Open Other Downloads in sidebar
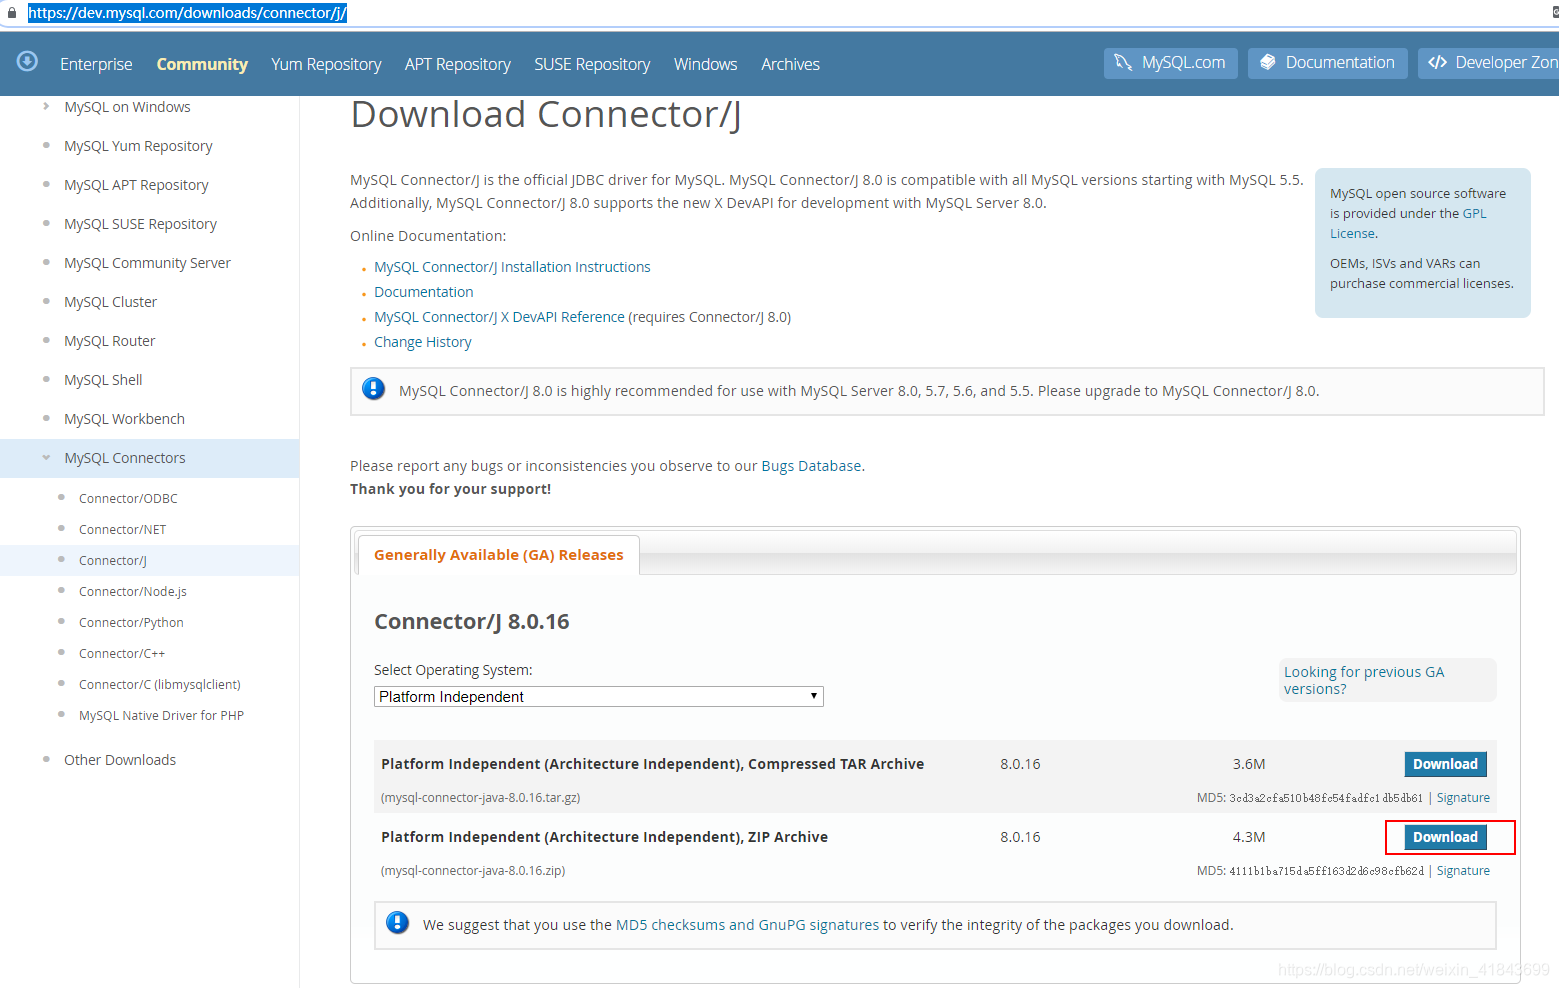This screenshot has width=1559, height=988. (x=120, y=760)
